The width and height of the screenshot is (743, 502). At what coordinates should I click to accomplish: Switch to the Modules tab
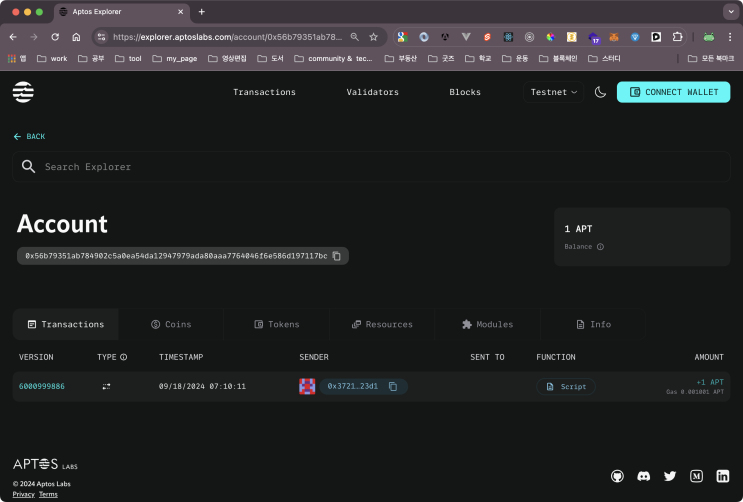(x=488, y=324)
